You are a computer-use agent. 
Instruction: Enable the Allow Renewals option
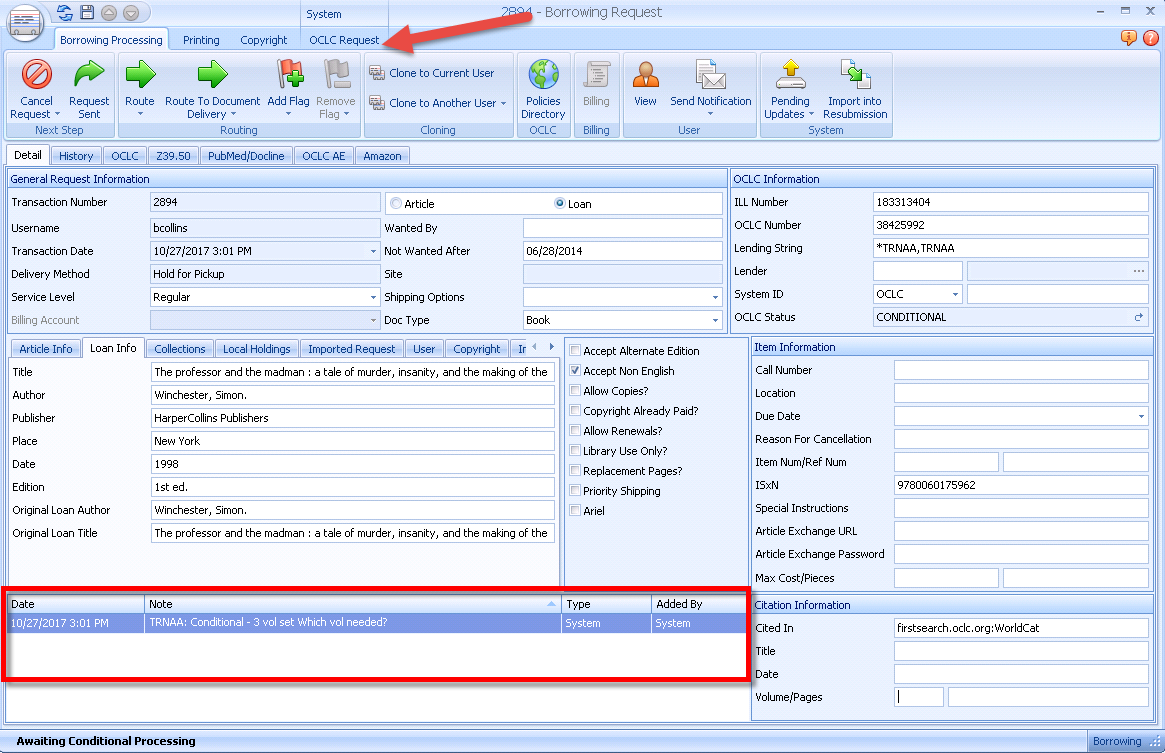tap(577, 431)
